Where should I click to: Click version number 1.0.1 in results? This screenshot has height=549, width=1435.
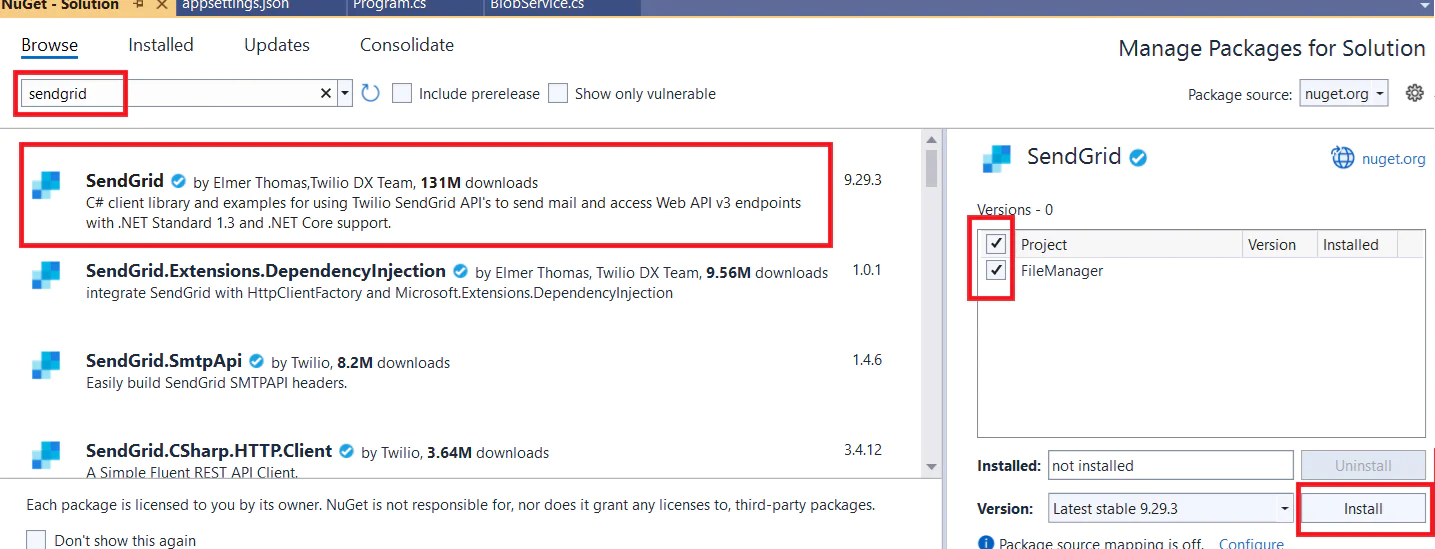coord(866,270)
